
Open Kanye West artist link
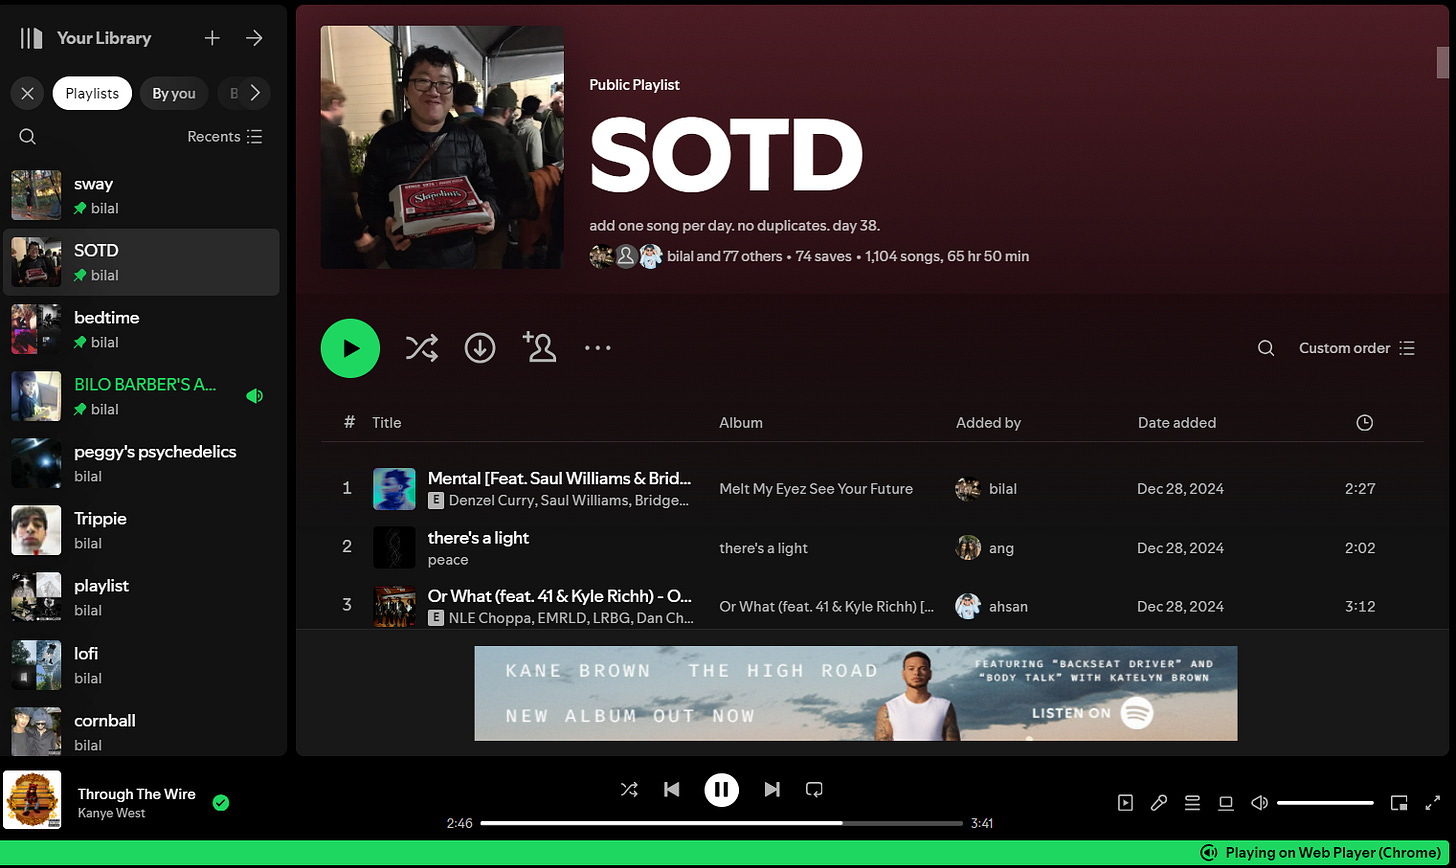112,813
